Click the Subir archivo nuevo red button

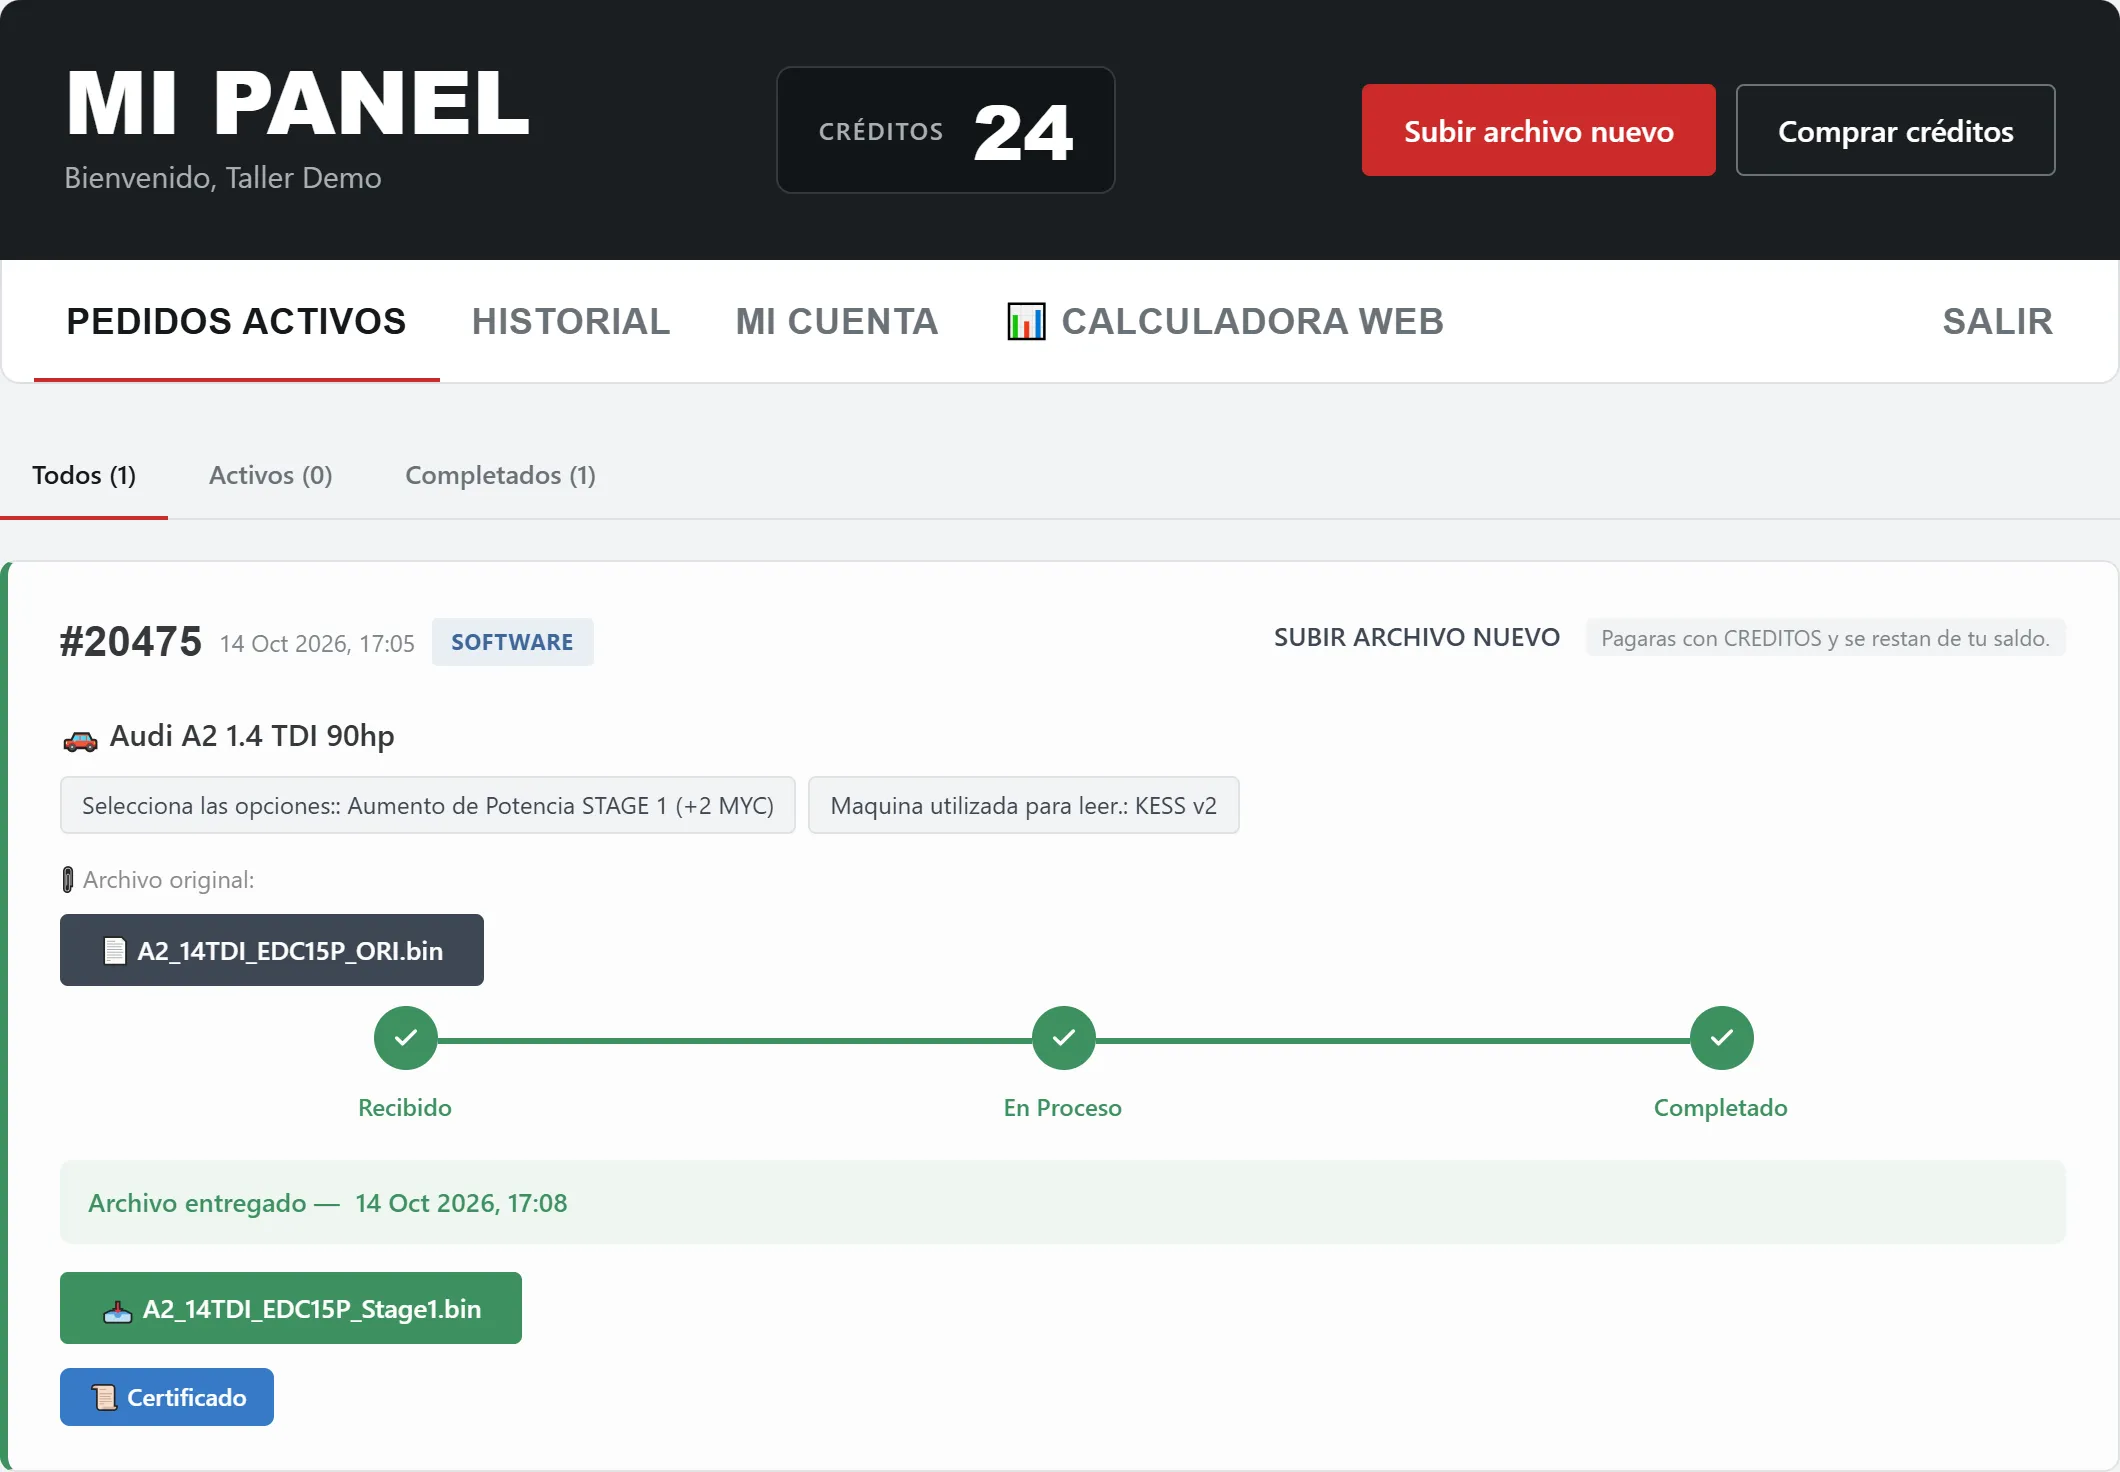(1538, 130)
